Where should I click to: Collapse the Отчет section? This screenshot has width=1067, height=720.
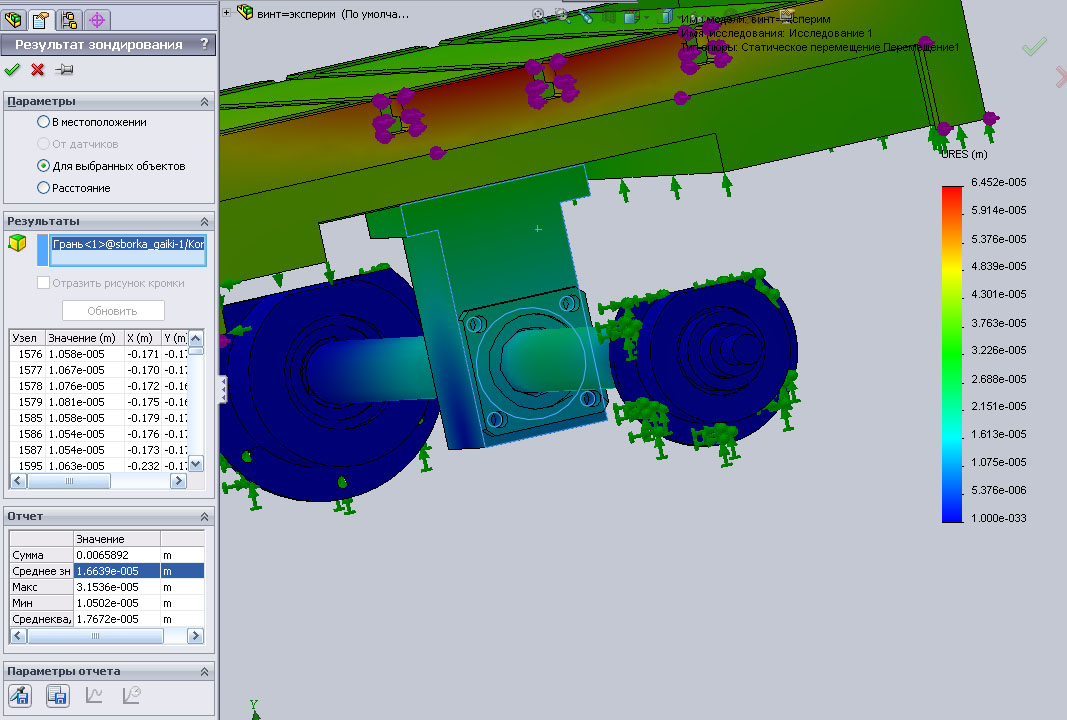(x=204, y=517)
